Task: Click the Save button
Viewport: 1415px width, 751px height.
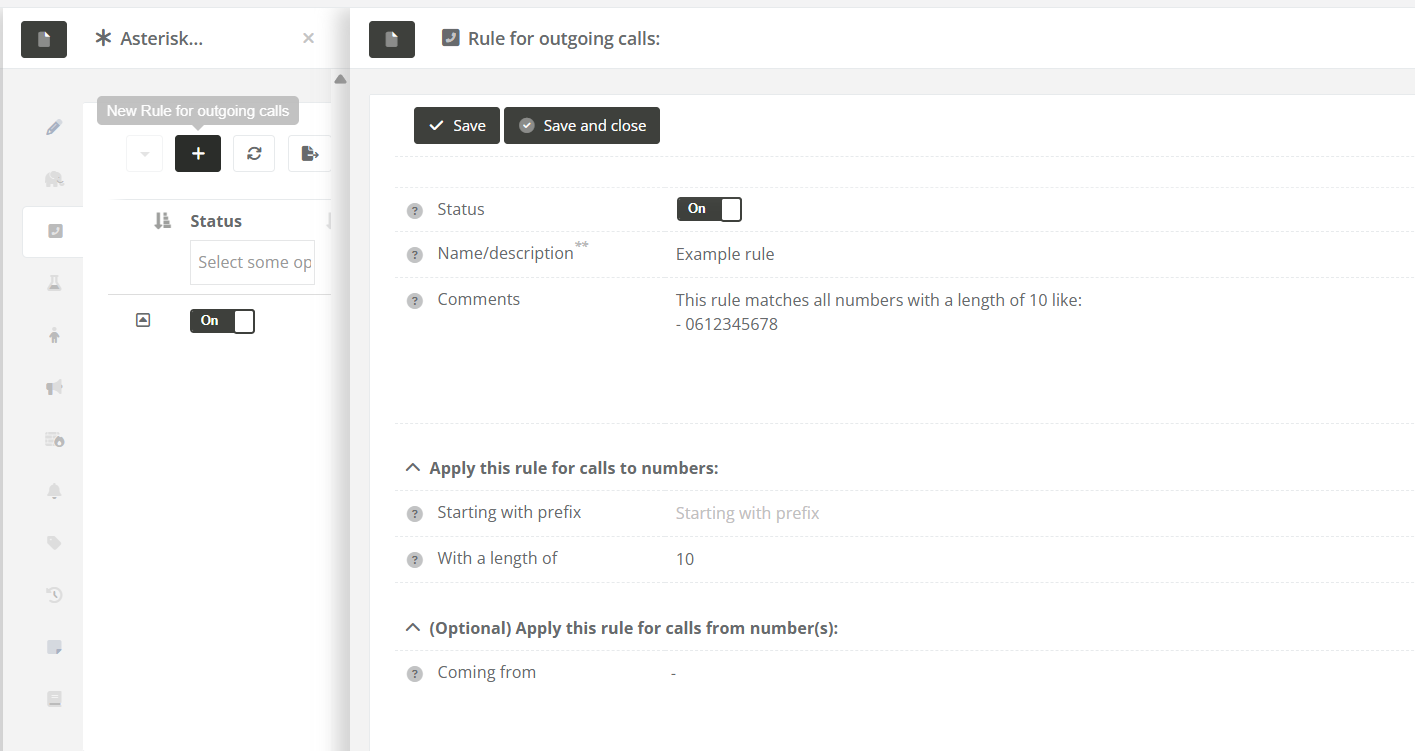Action: [x=457, y=126]
